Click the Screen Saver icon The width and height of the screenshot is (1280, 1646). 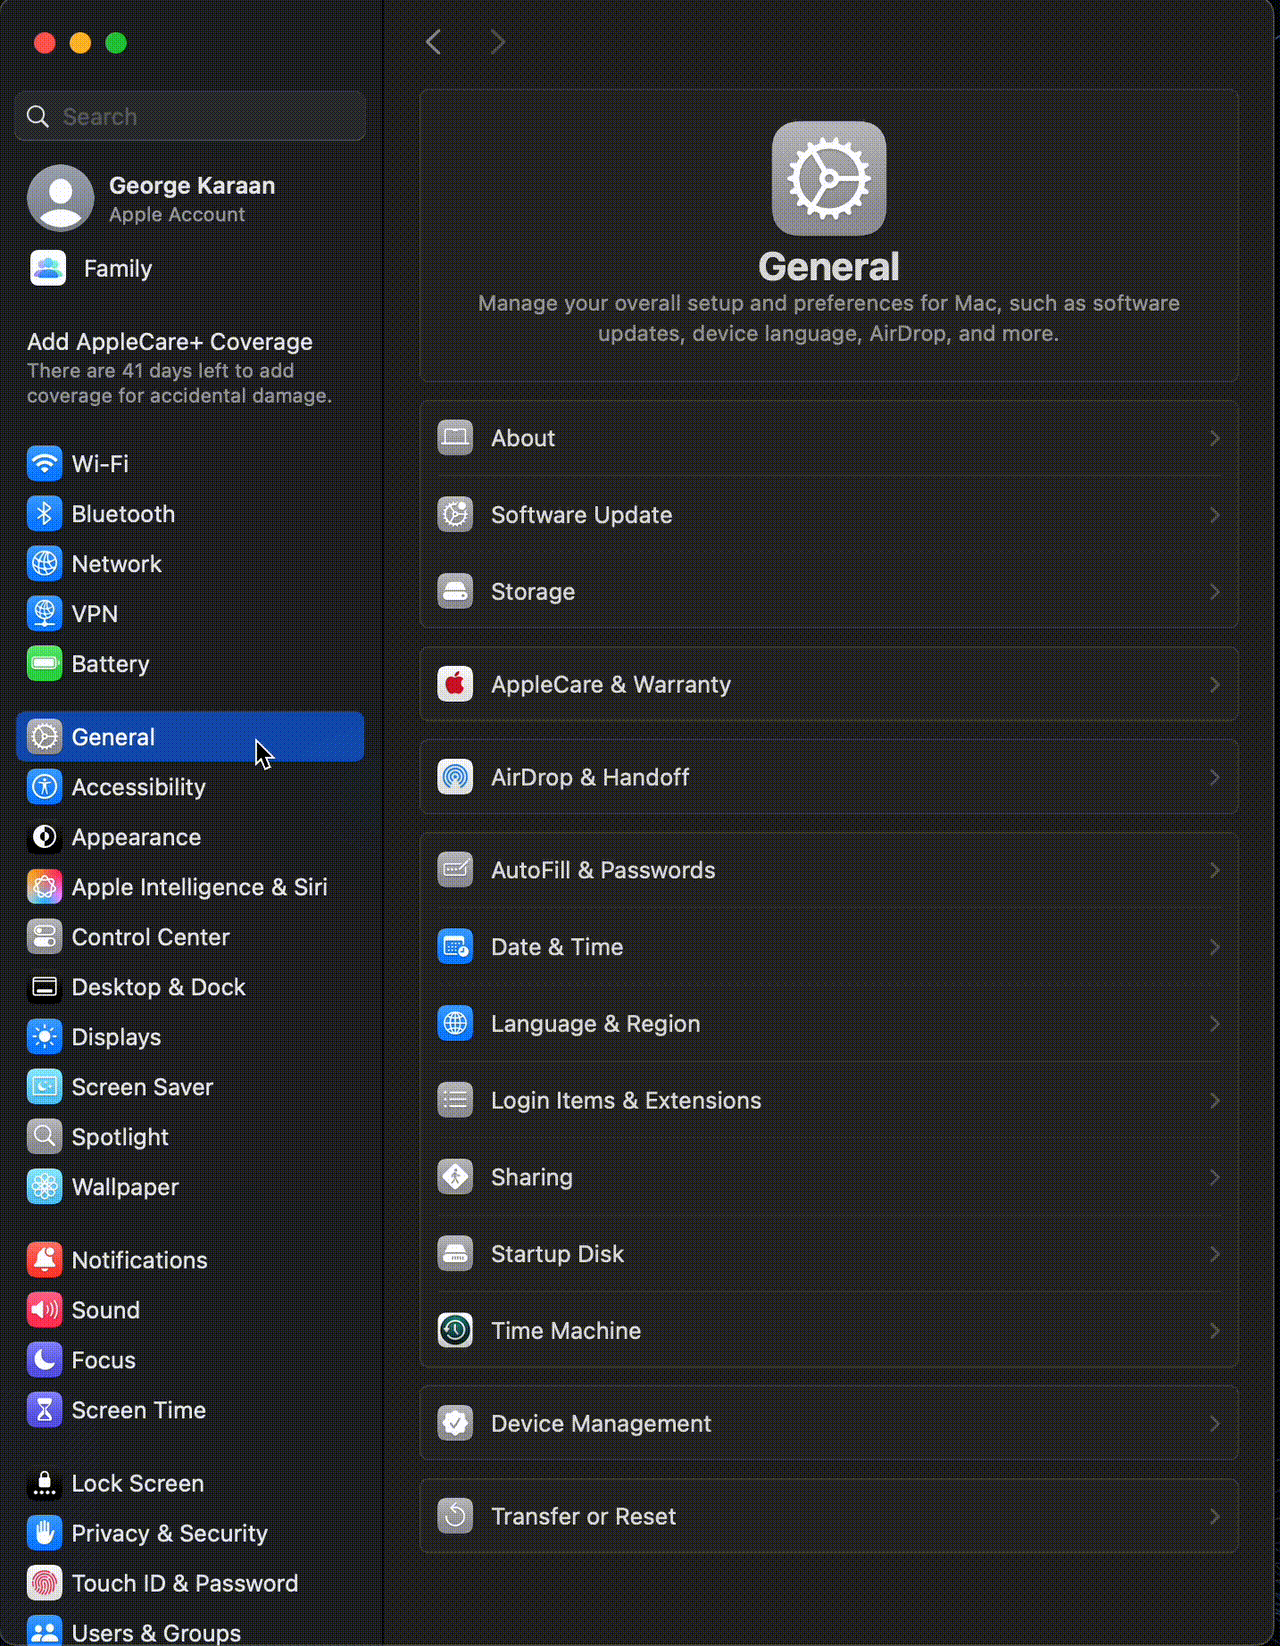[44, 1087]
